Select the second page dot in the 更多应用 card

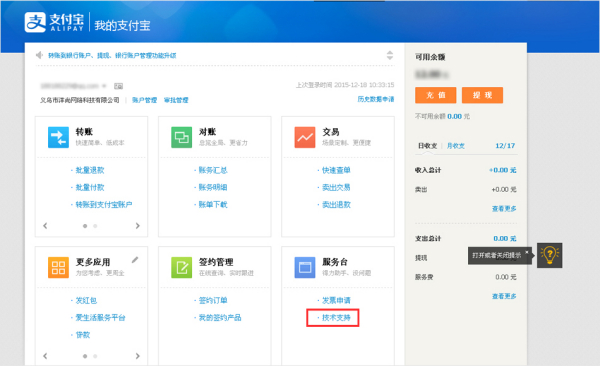(95, 356)
